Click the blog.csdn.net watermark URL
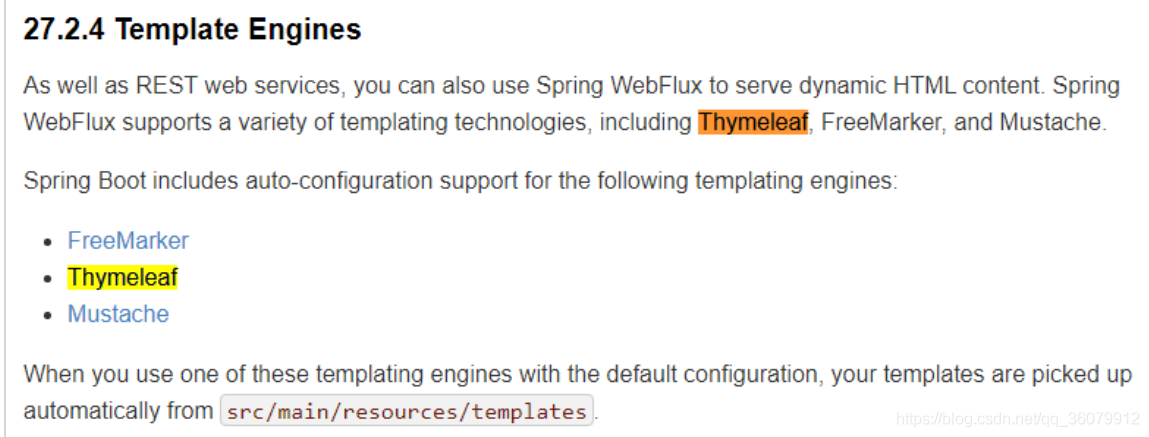 pyautogui.click(x=1019, y=419)
